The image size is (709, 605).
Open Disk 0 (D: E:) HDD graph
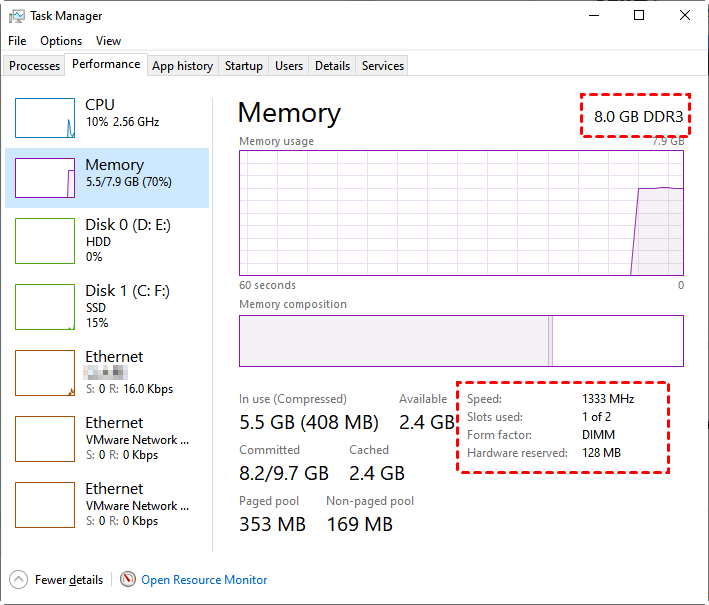point(45,241)
